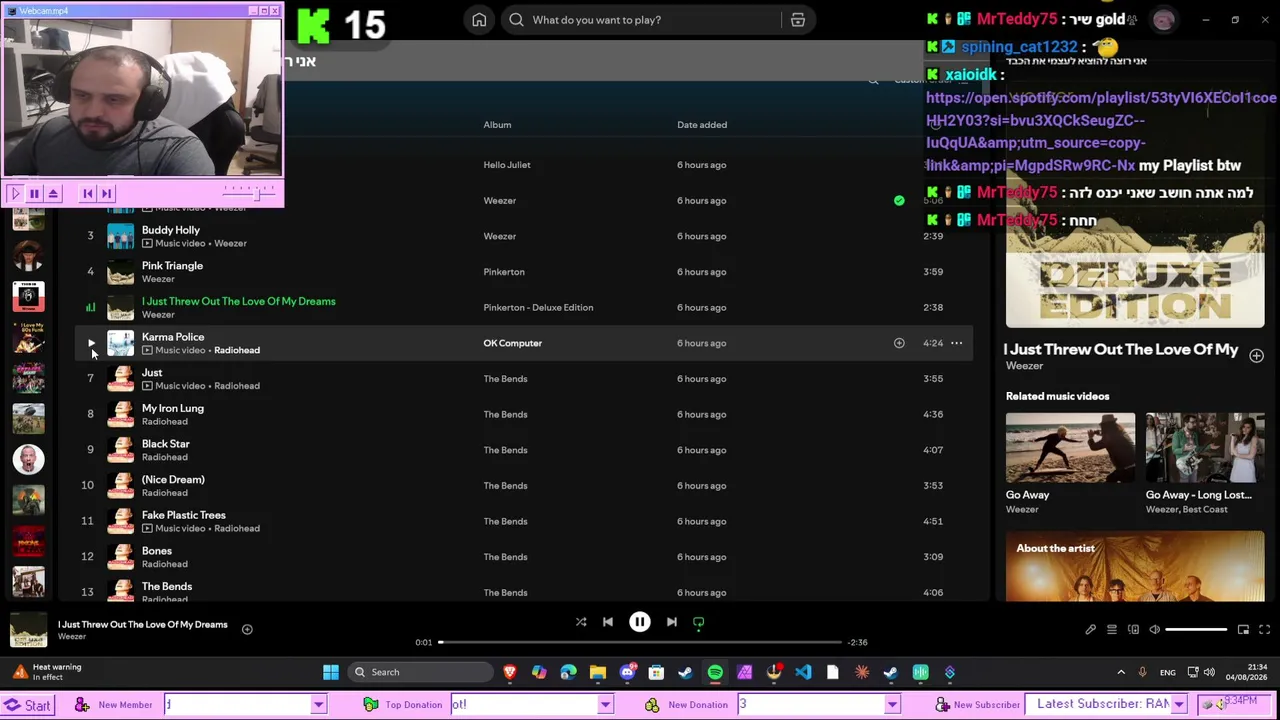Go to Spotify Home via house icon
The image size is (1280, 720).
tap(479, 20)
